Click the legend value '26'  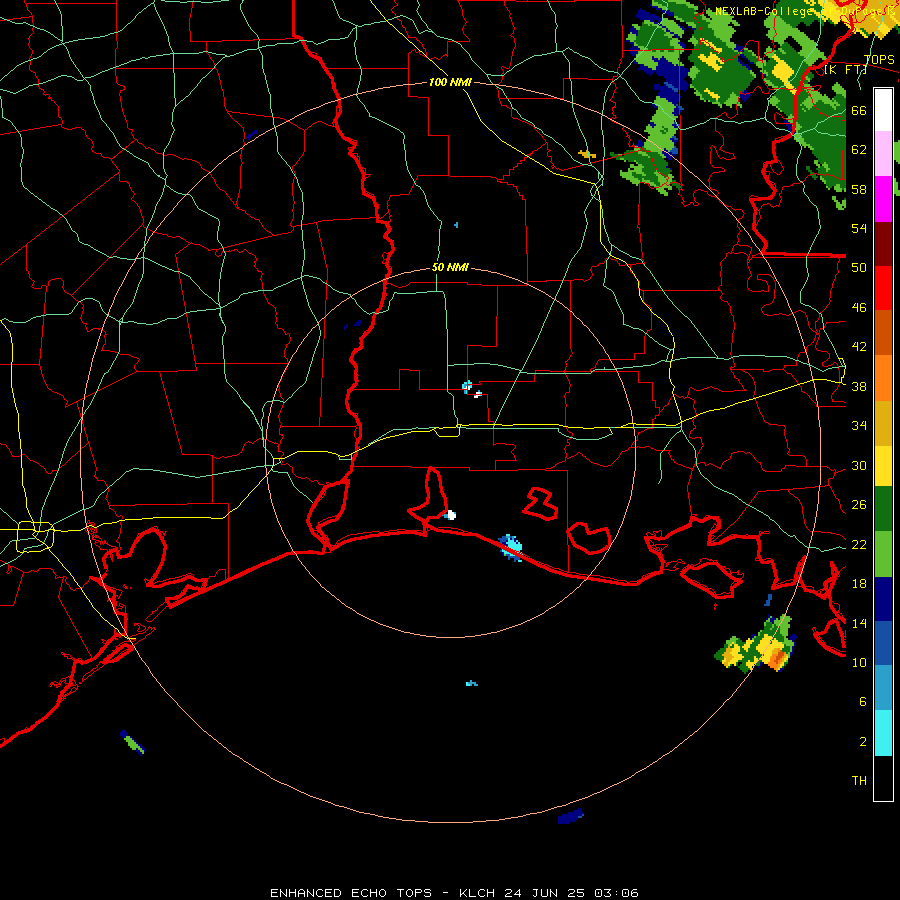[859, 505]
